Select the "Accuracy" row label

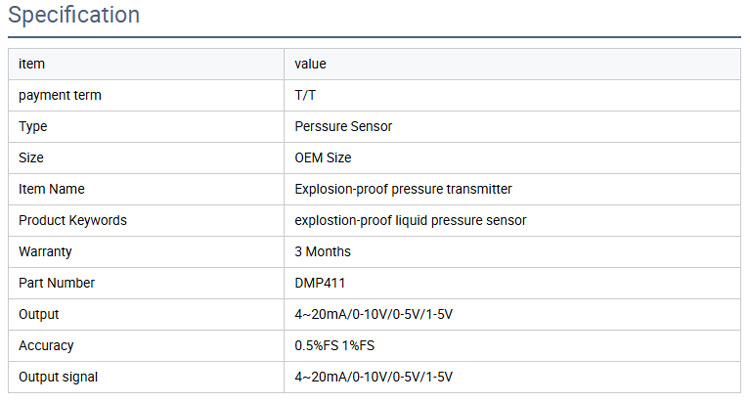[x=46, y=345]
